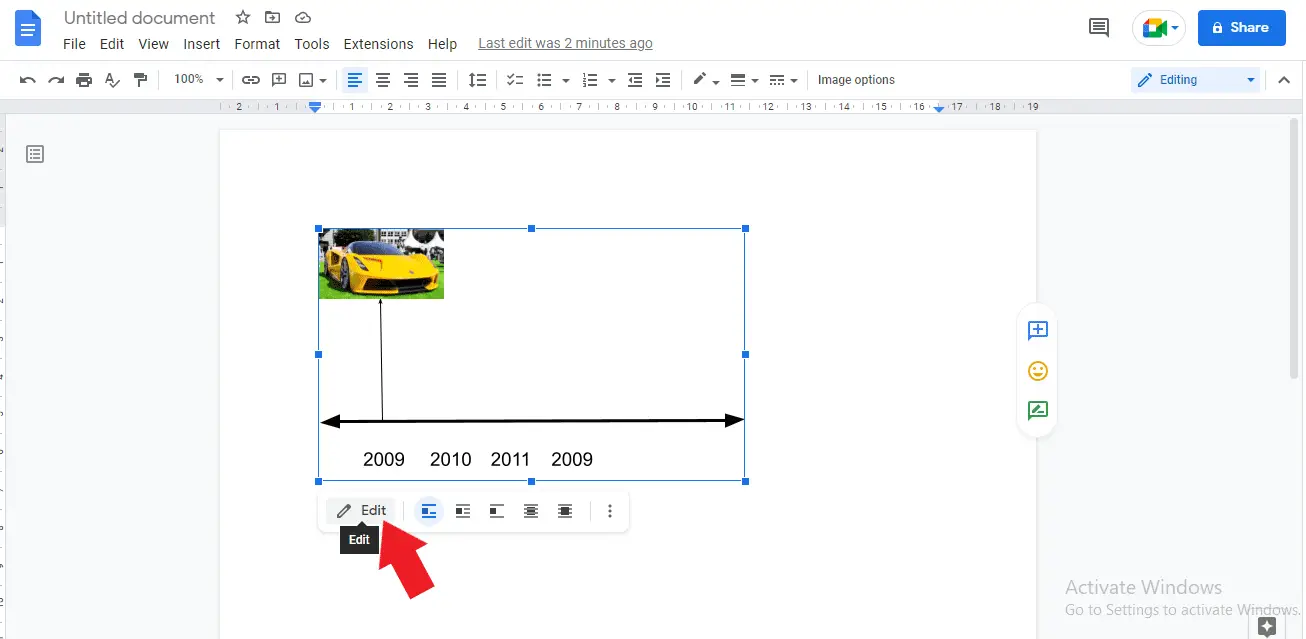Screen dimensions: 1306x639
Task: Insert an image via the toolbar
Action: (x=306, y=79)
